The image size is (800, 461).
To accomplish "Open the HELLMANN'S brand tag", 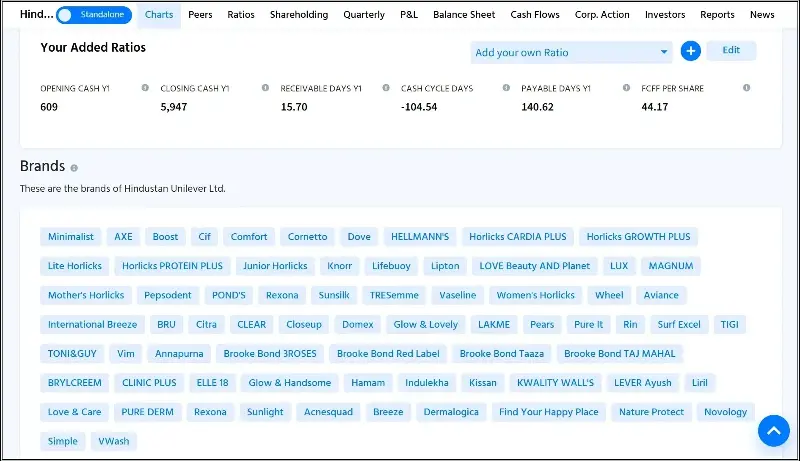I will tap(420, 237).
